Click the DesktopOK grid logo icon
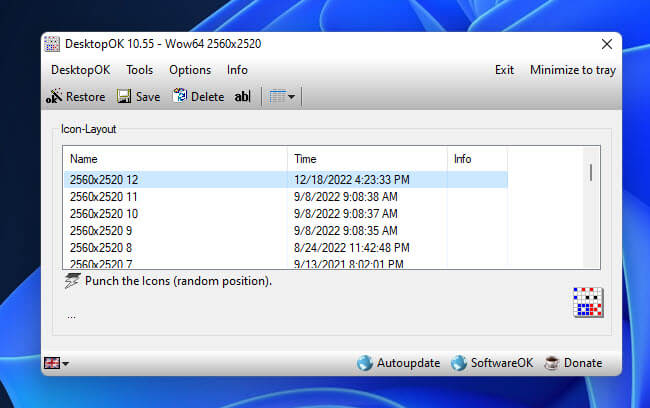650x408 pixels. click(x=588, y=303)
